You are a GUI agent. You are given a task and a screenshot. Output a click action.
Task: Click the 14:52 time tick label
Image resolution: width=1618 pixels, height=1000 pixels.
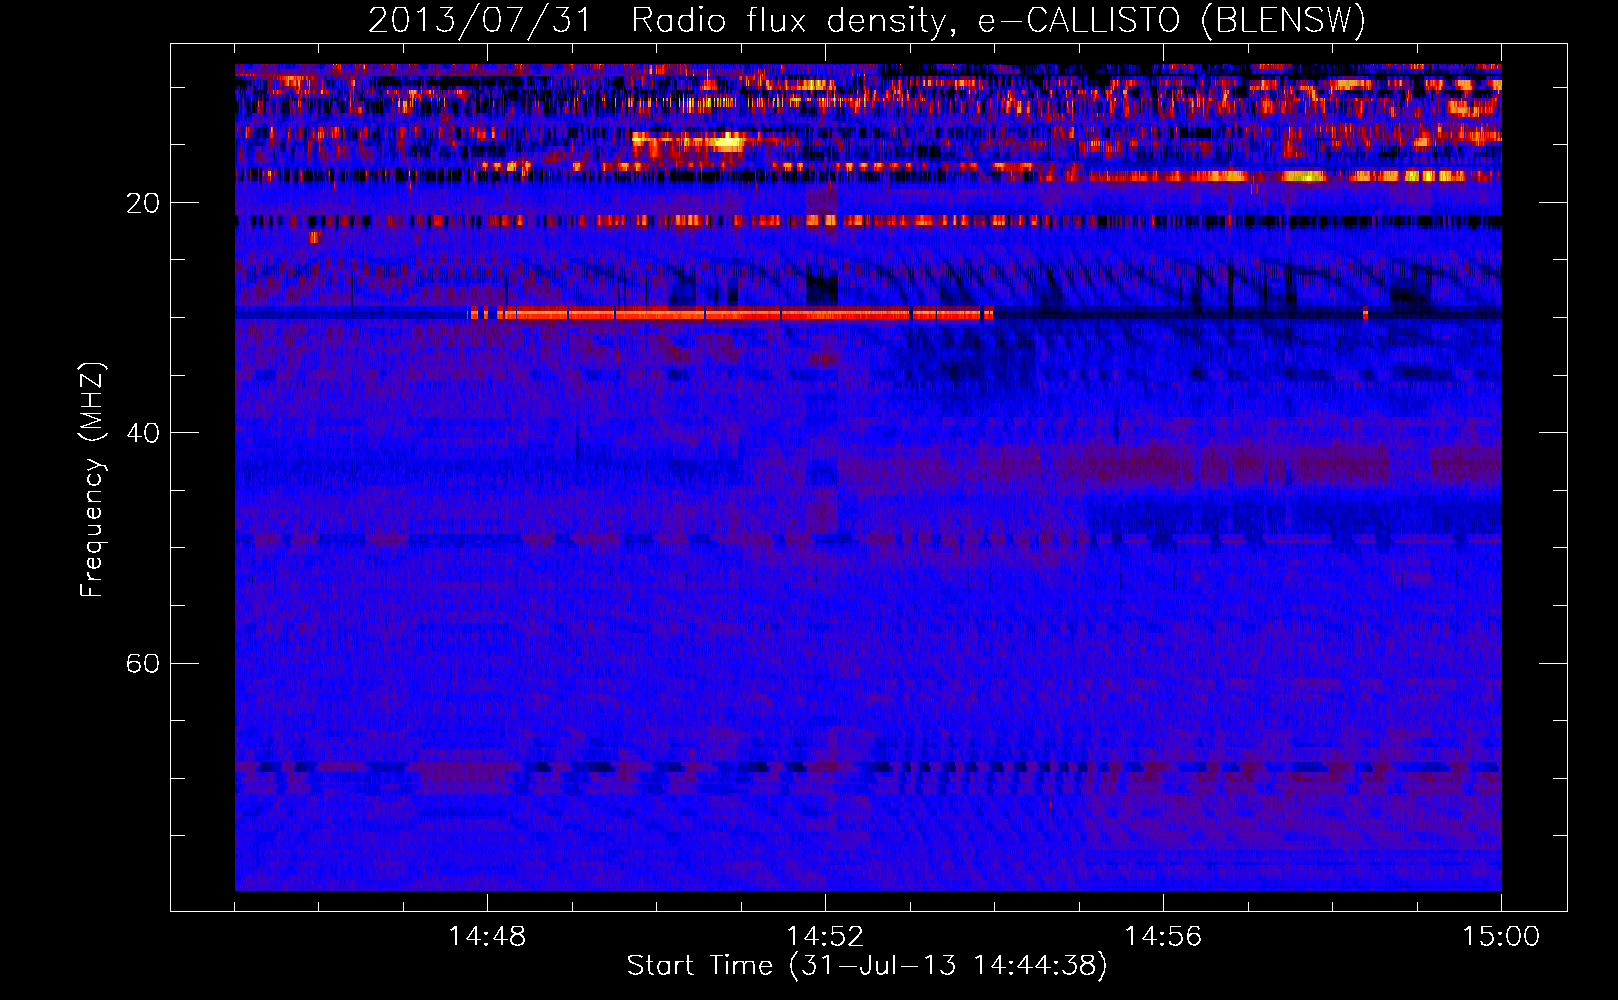coord(825,937)
